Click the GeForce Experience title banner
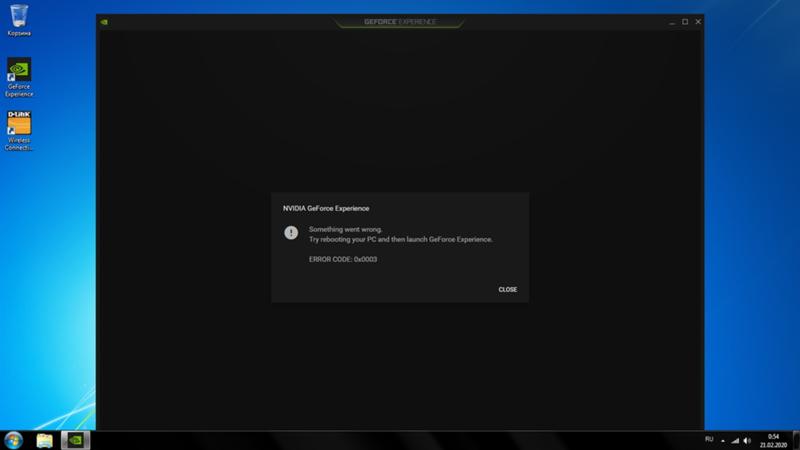The image size is (800, 450). [x=400, y=21]
